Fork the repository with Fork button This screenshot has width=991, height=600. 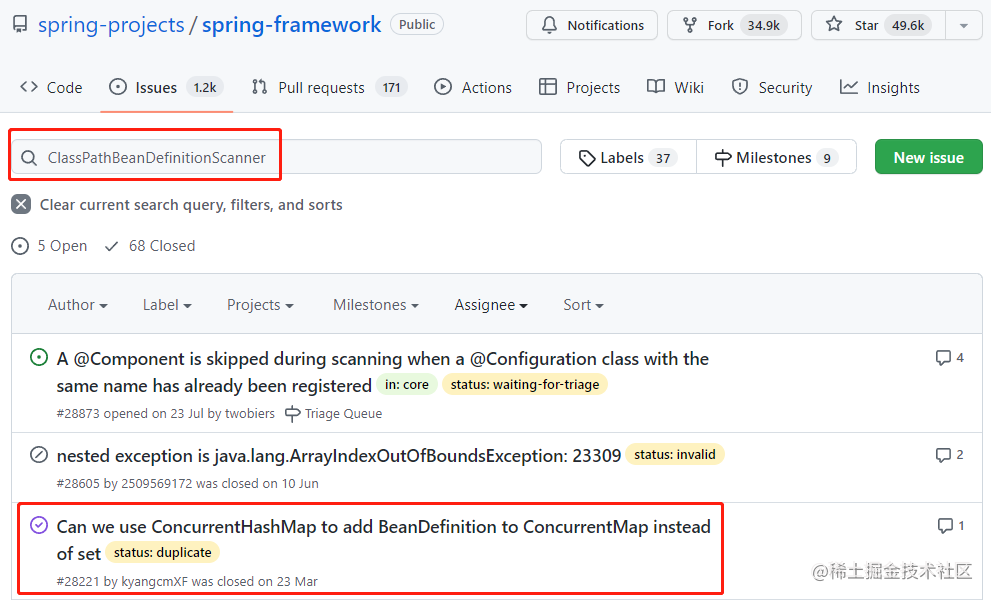click(734, 25)
